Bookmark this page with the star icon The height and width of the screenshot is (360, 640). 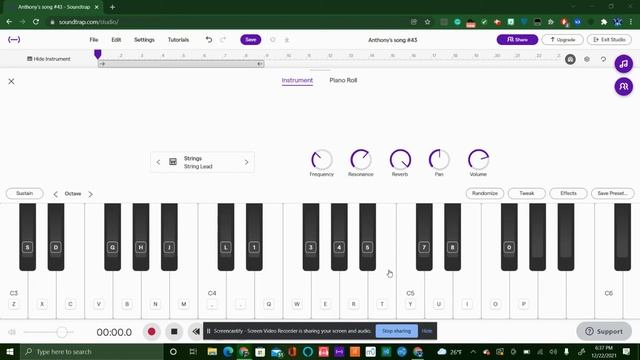(x=427, y=22)
